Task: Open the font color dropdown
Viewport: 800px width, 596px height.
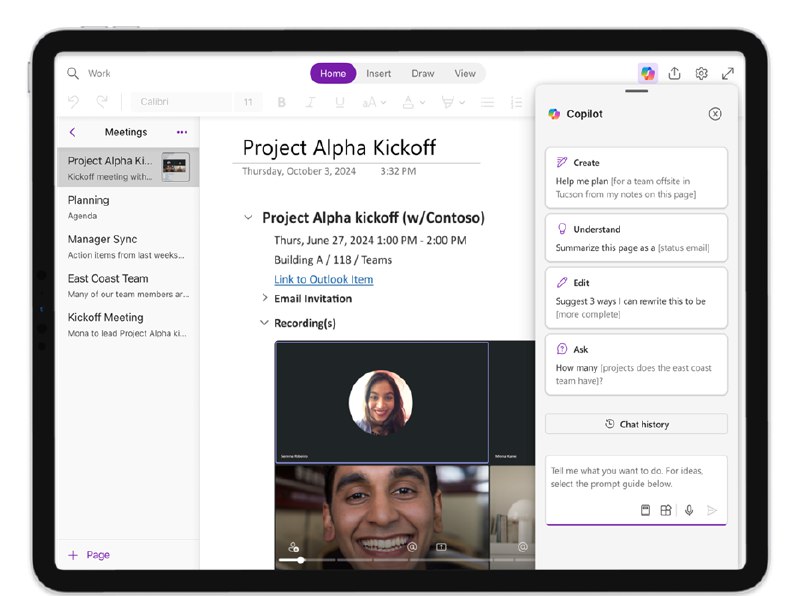Action: (413, 103)
